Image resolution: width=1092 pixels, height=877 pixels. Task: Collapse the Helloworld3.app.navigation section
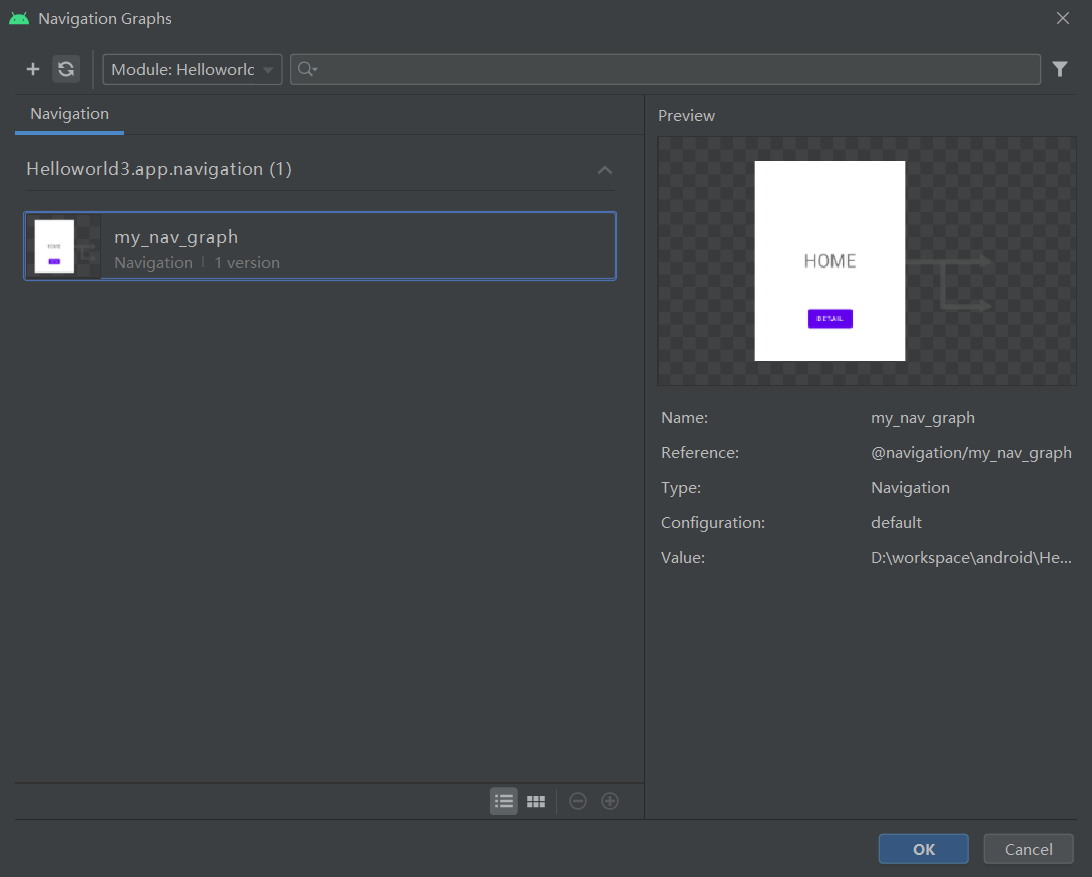point(604,170)
